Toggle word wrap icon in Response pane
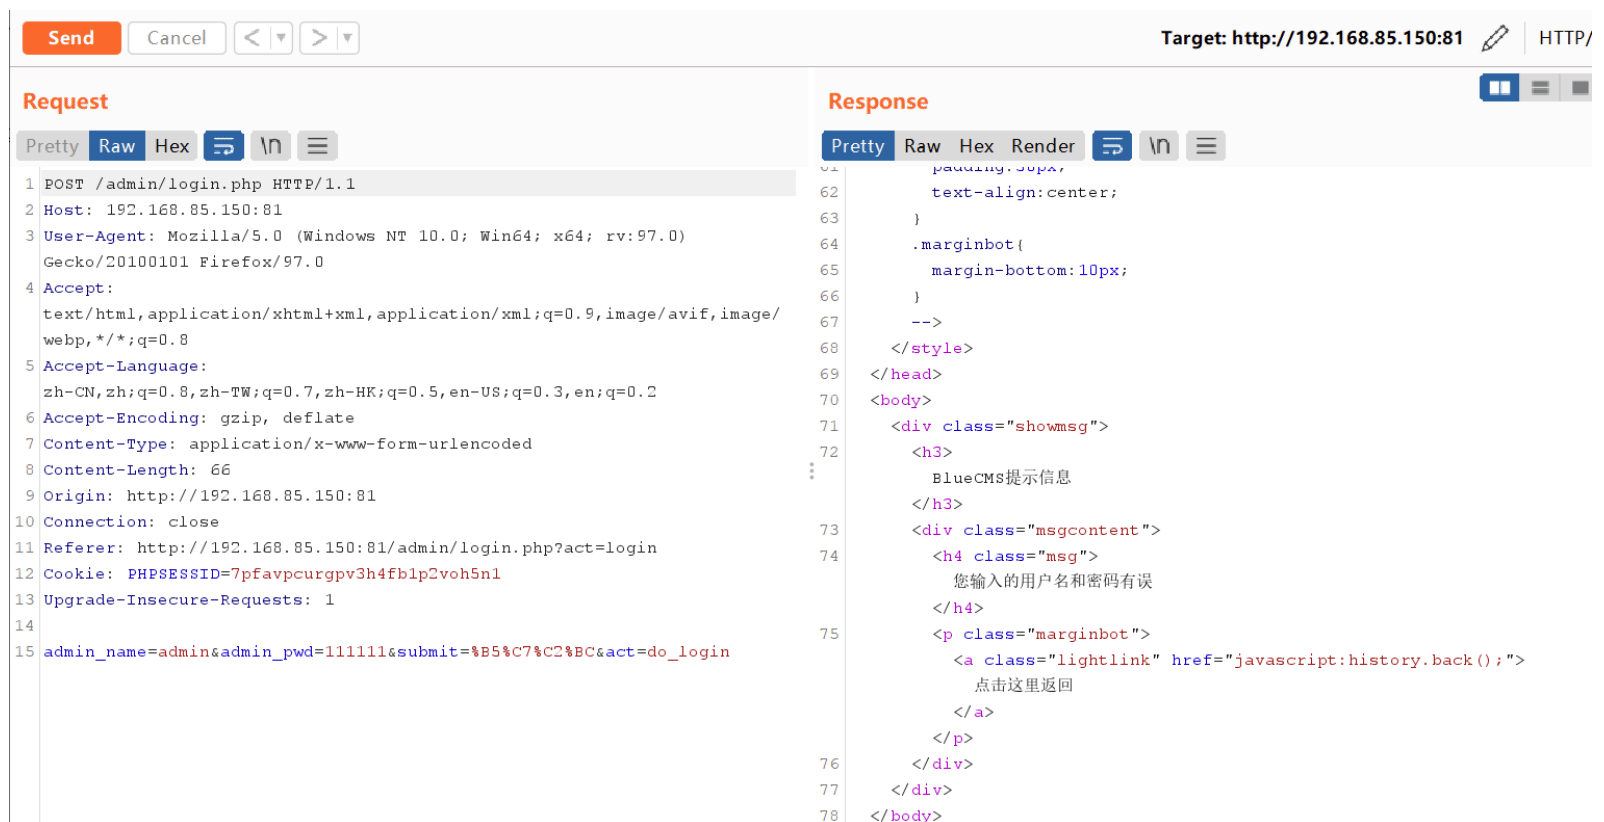 [1112, 146]
